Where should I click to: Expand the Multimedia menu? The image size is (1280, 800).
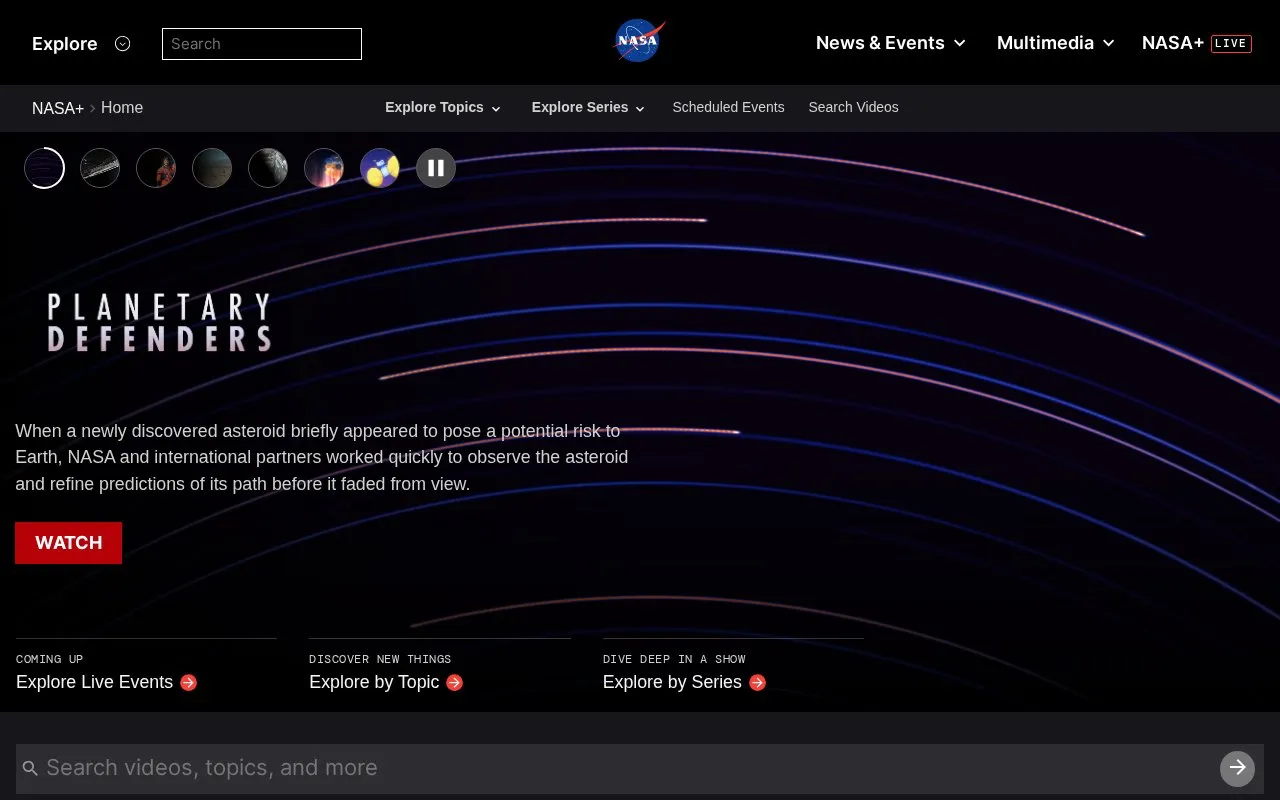pos(1056,43)
